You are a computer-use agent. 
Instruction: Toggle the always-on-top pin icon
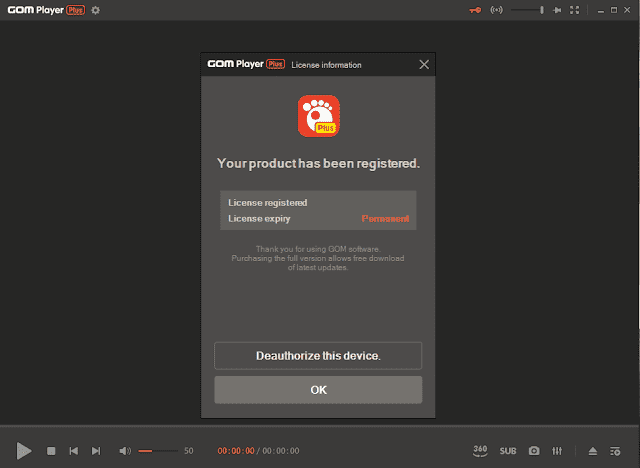(557, 10)
